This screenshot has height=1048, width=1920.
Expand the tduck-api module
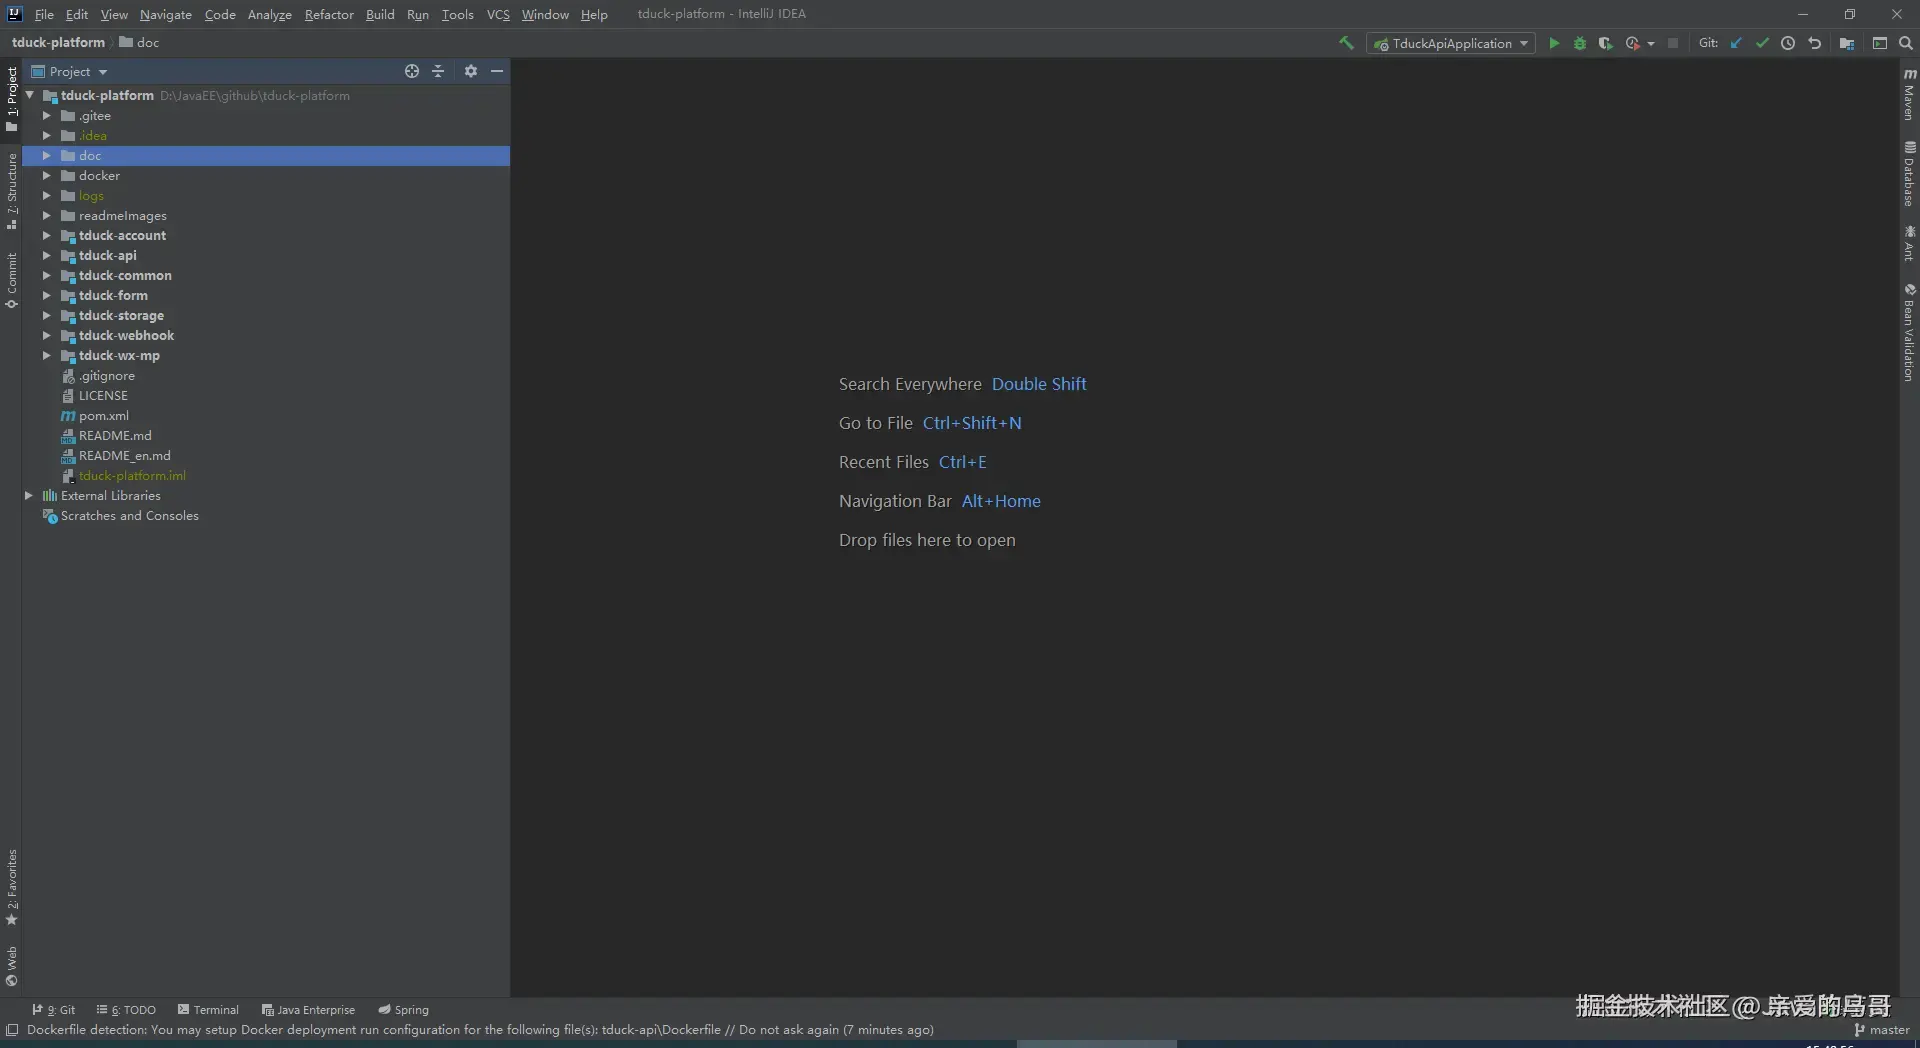46,255
